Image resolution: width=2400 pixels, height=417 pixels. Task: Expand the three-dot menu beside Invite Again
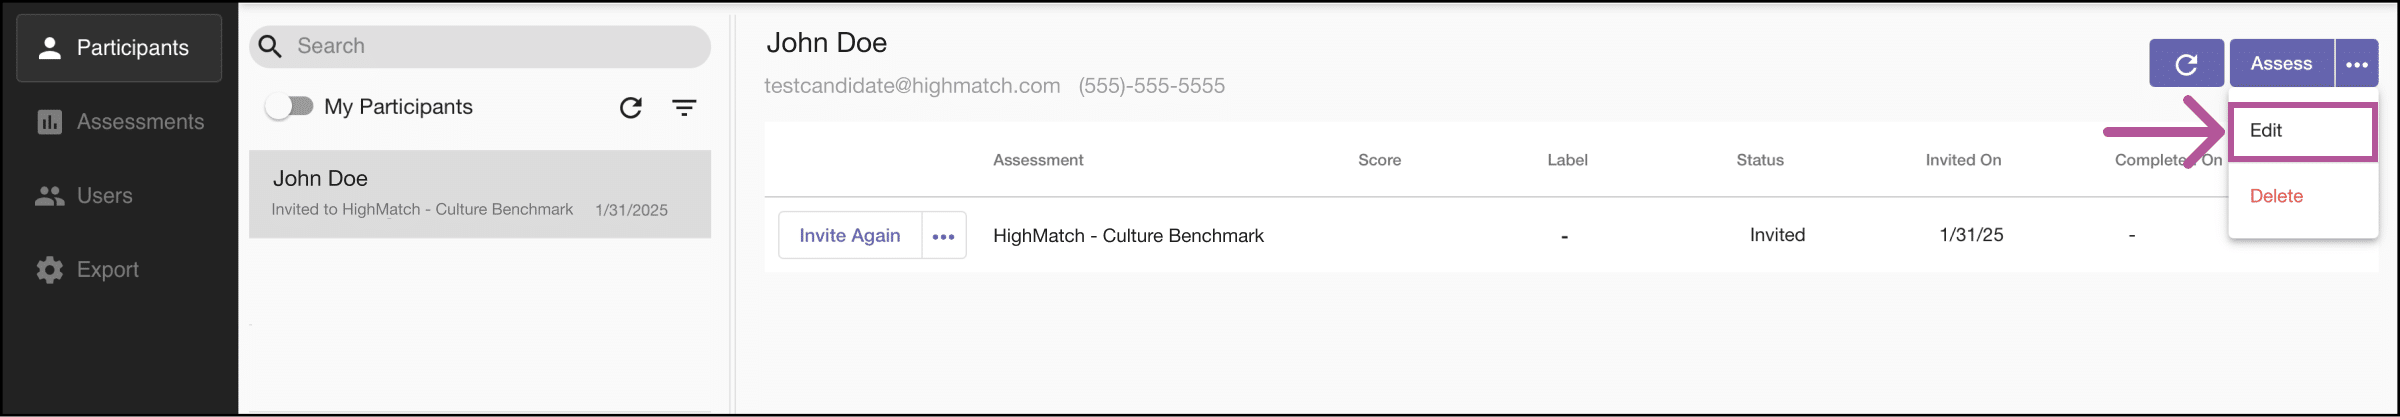(x=943, y=236)
